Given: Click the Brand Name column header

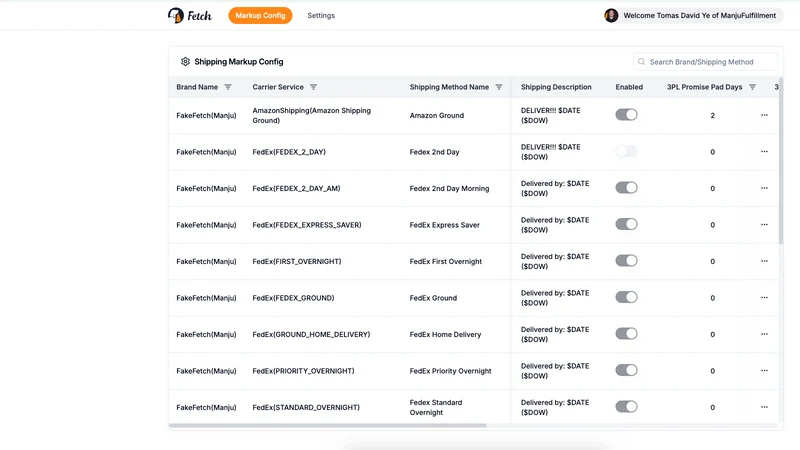Looking at the screenshot, I should [197, 87].
